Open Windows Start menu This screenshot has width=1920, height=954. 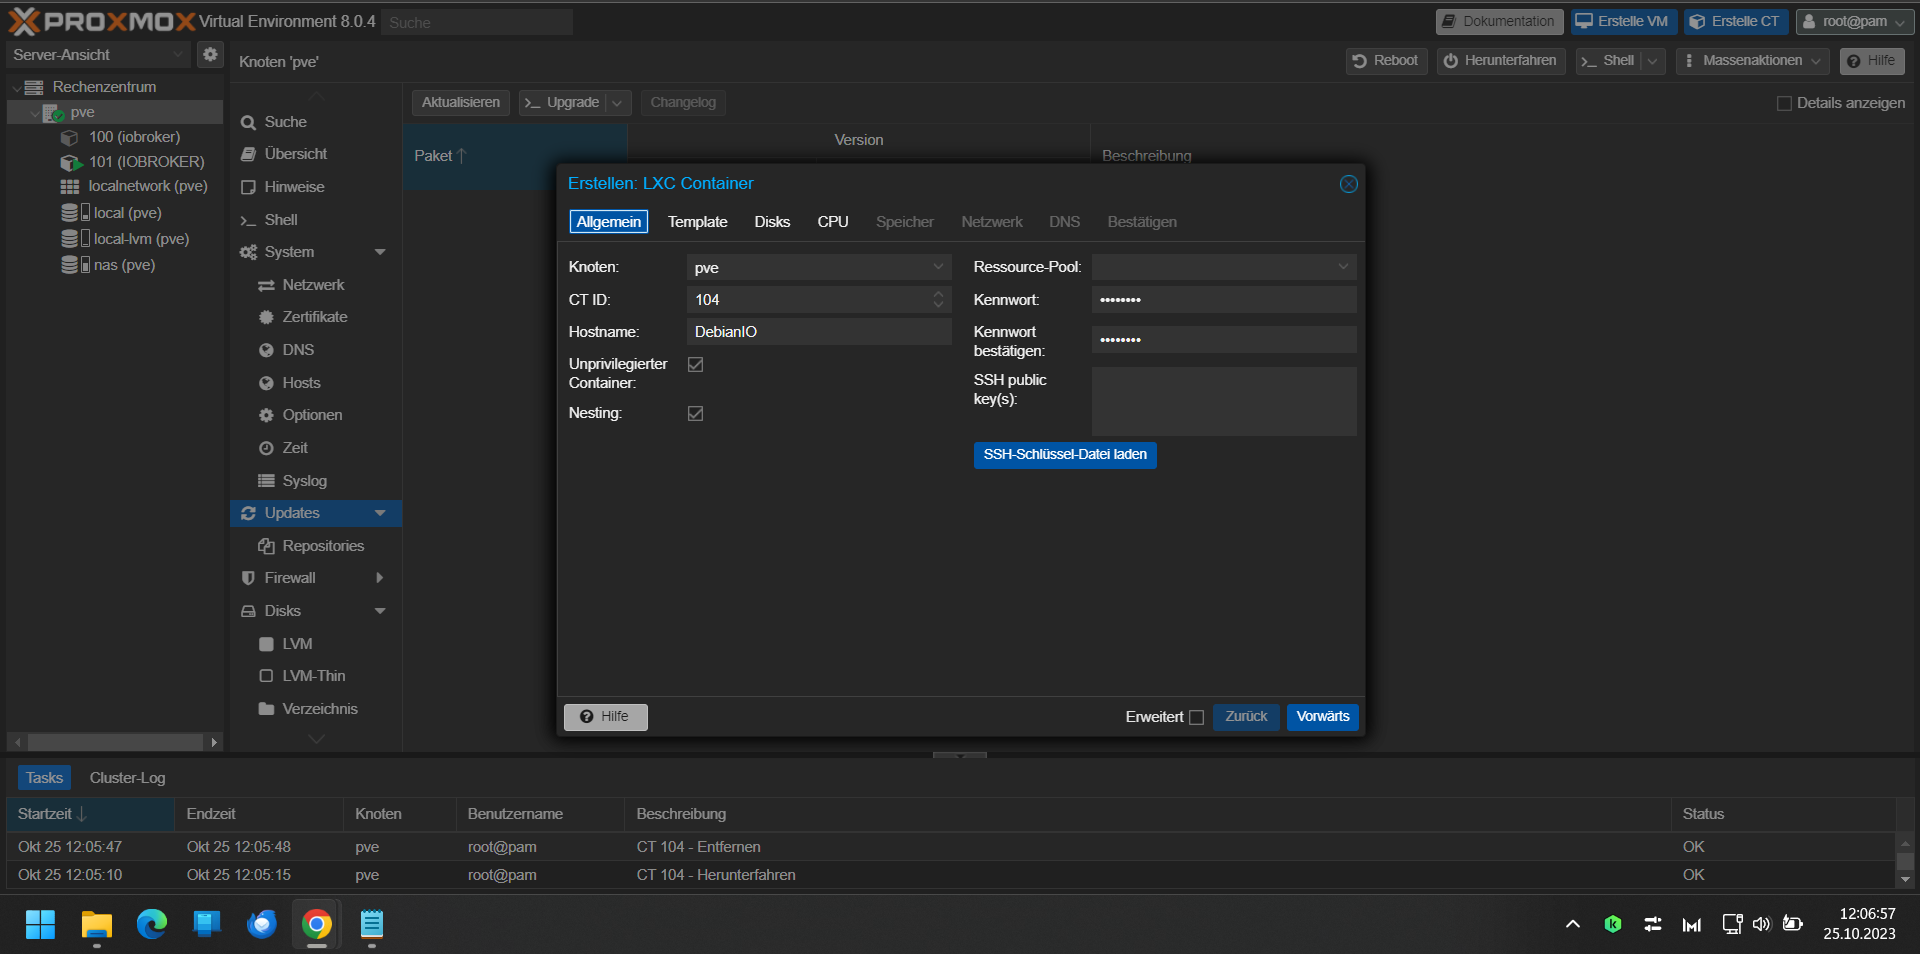point(40,925)
